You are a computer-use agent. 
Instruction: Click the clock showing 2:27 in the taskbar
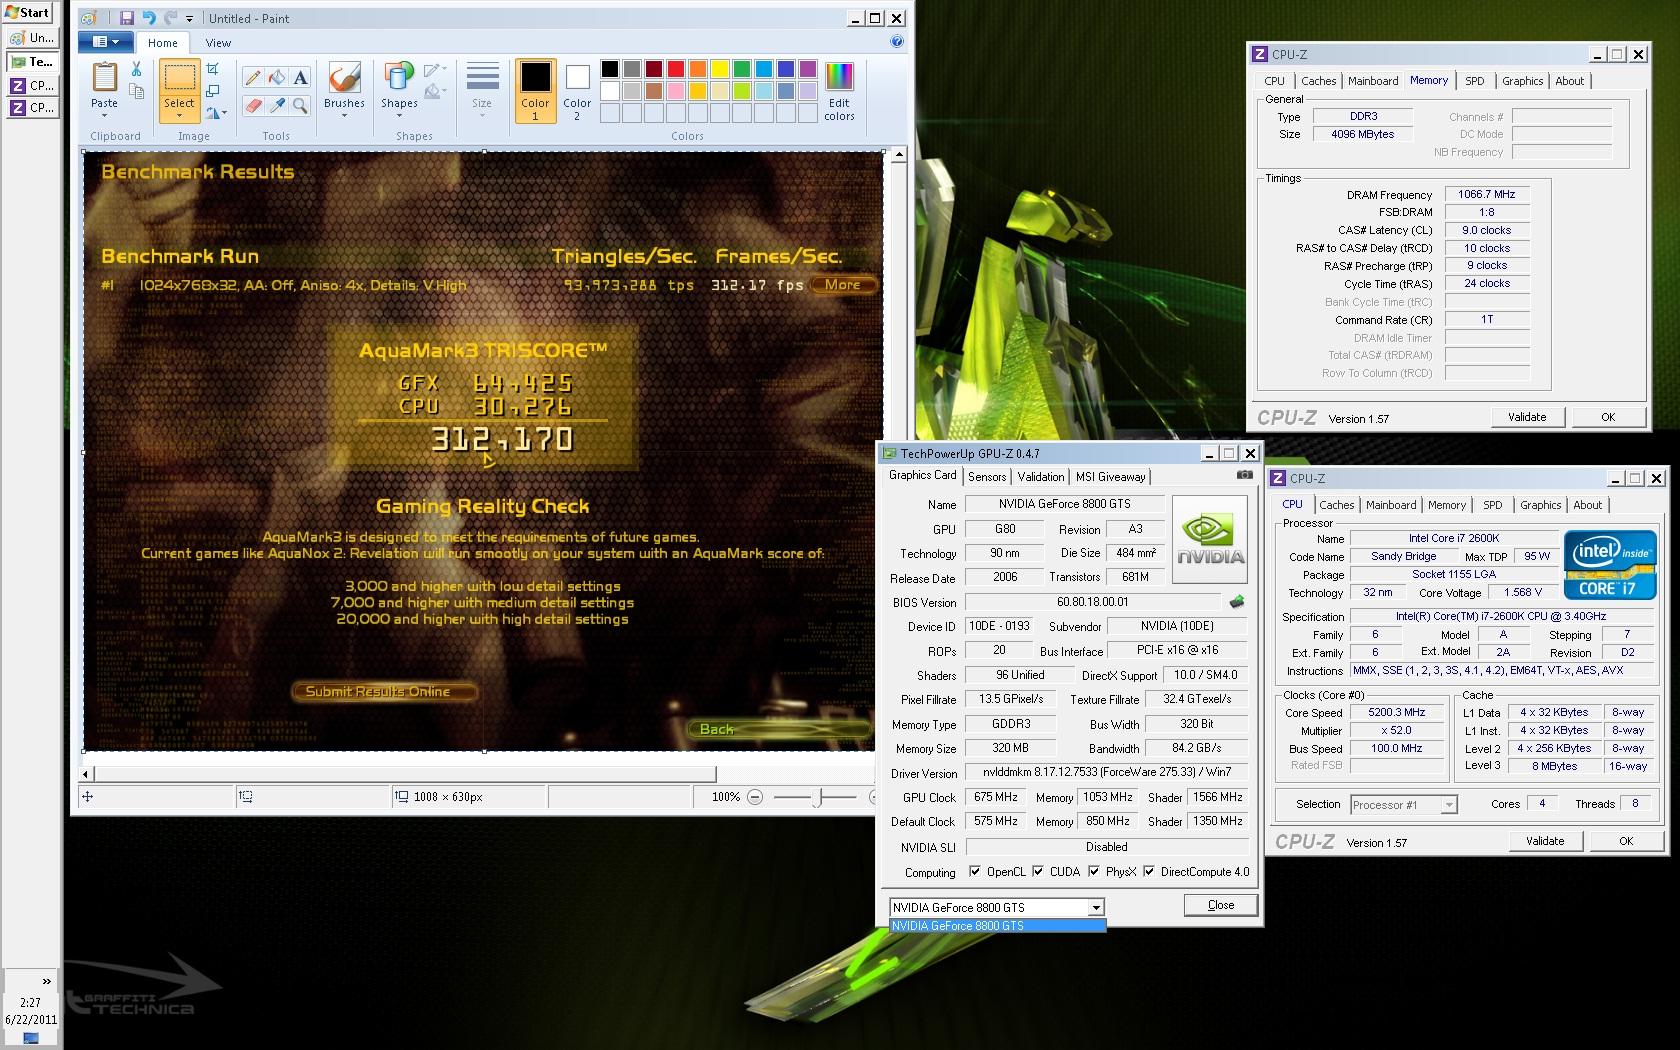point(31,1002)
